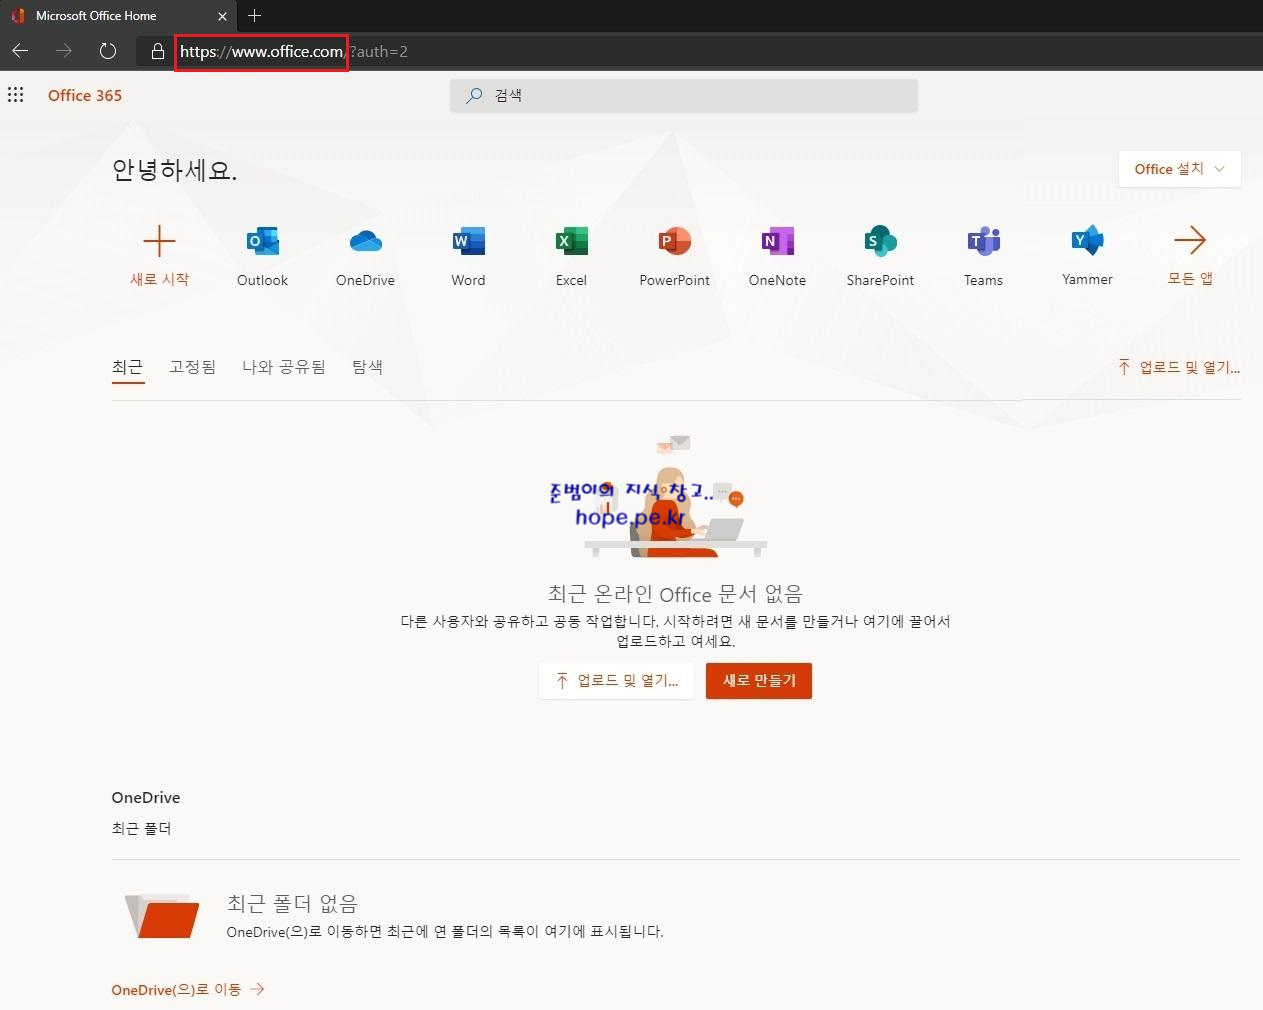Close the Microsoft Office Home tab

click(x=222, y=16)
